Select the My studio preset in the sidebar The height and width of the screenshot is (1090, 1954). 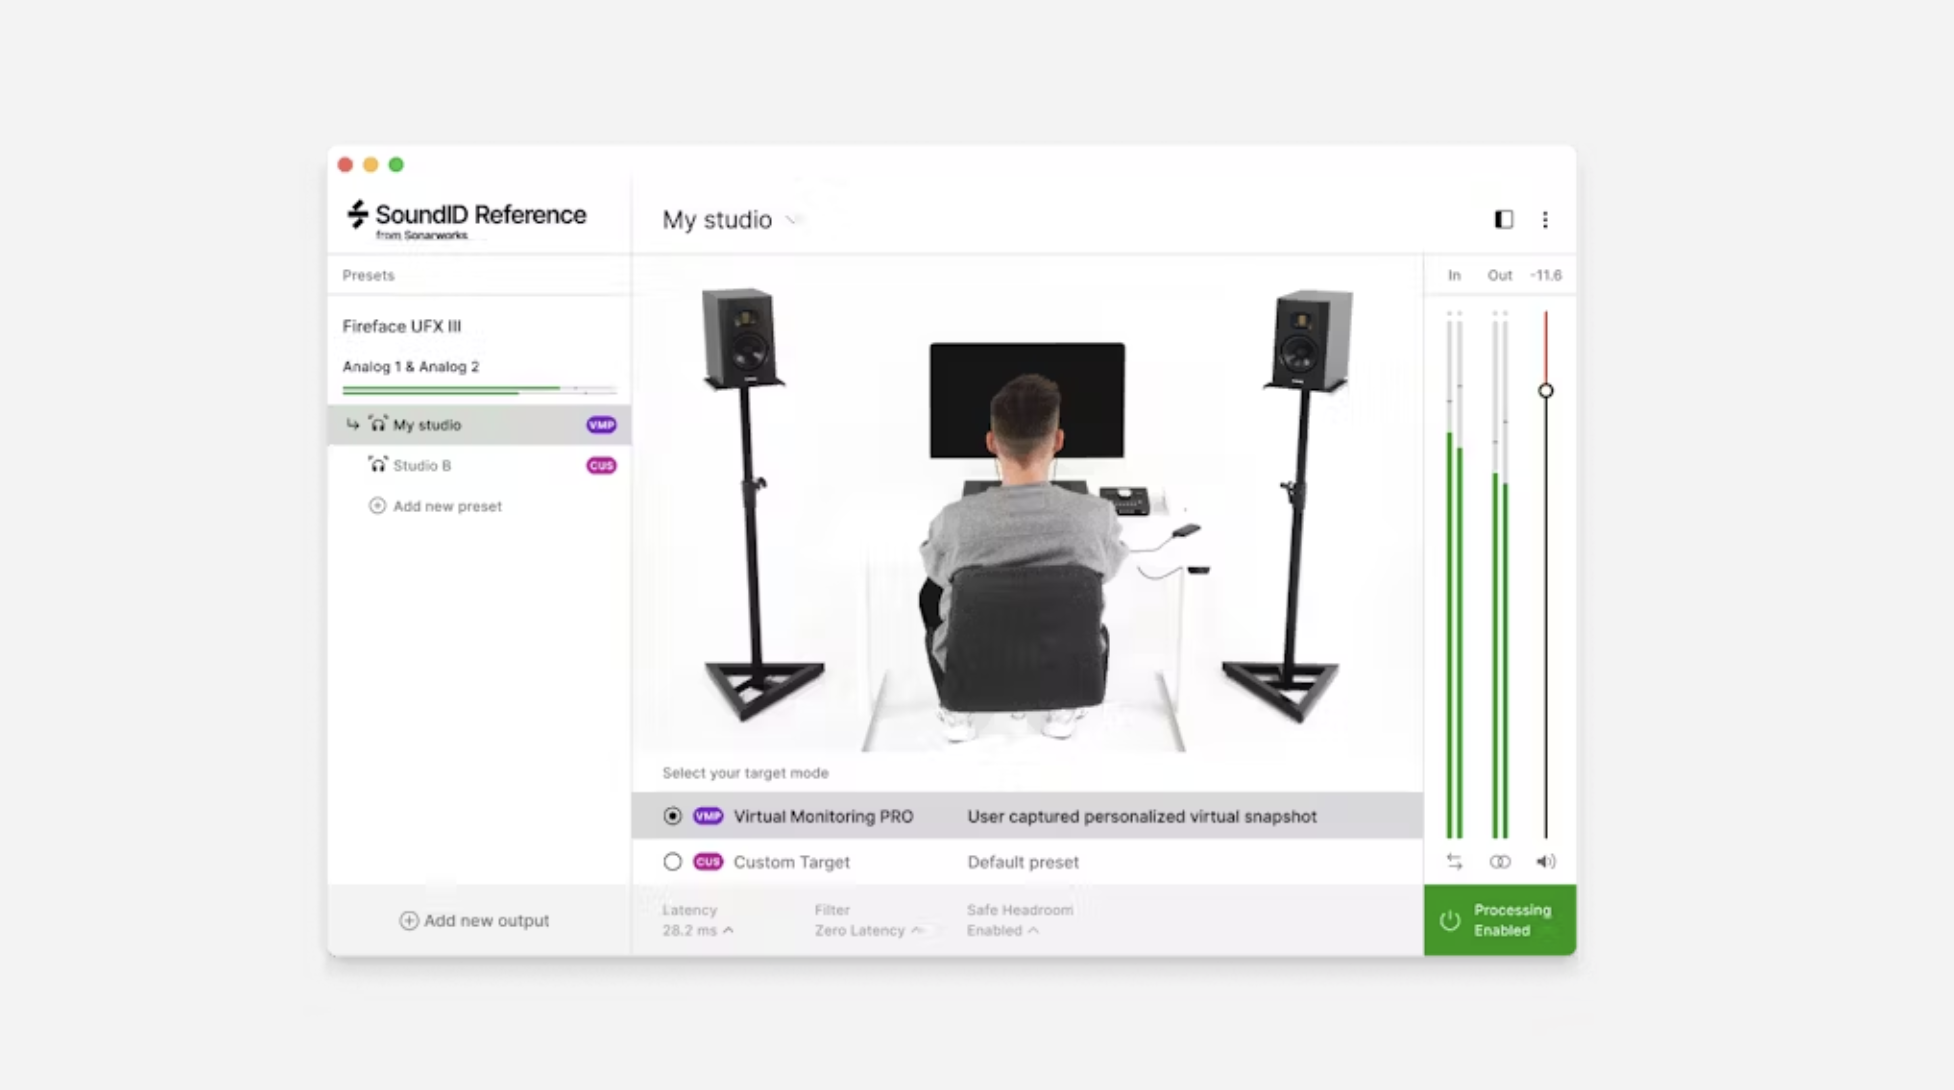point(427,425)
